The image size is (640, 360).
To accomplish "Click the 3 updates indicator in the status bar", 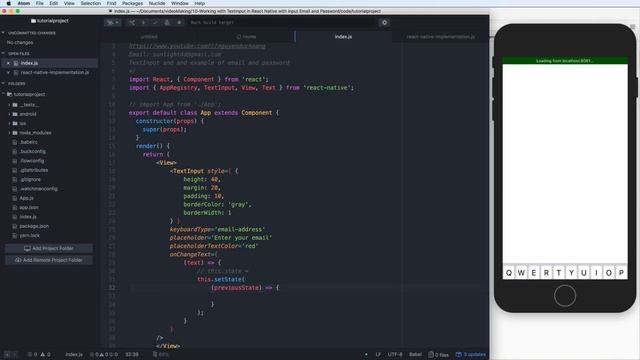I will pyautogui.click(x=471, y=354).
